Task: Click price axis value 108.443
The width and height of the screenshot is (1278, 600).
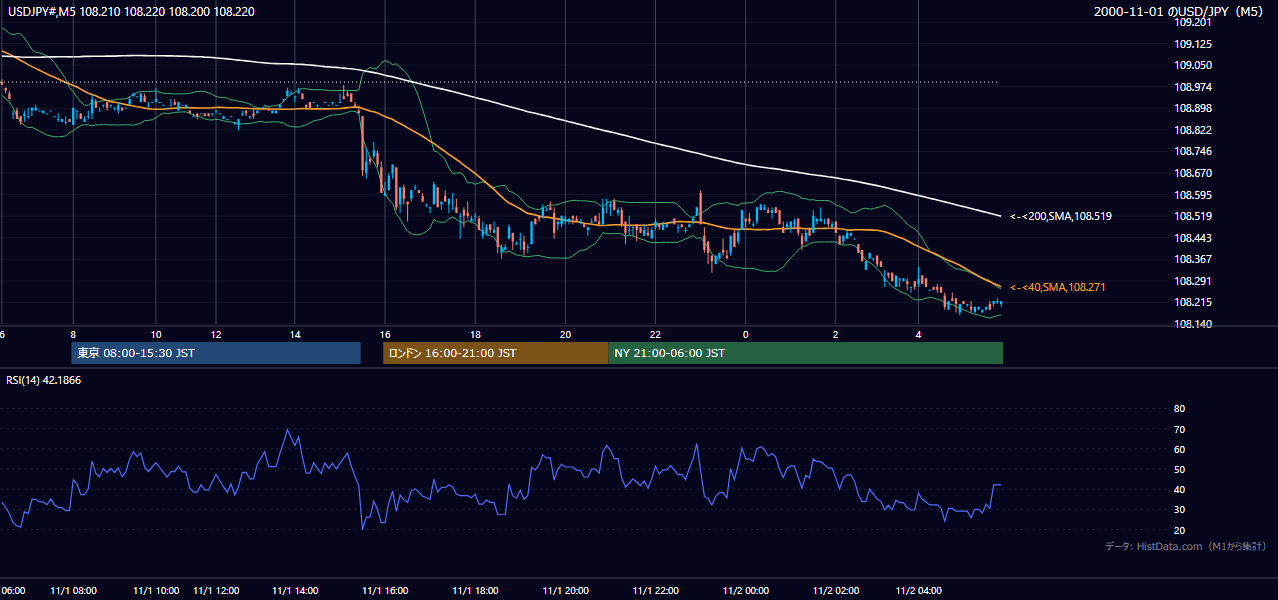Action: point(1192,238)
